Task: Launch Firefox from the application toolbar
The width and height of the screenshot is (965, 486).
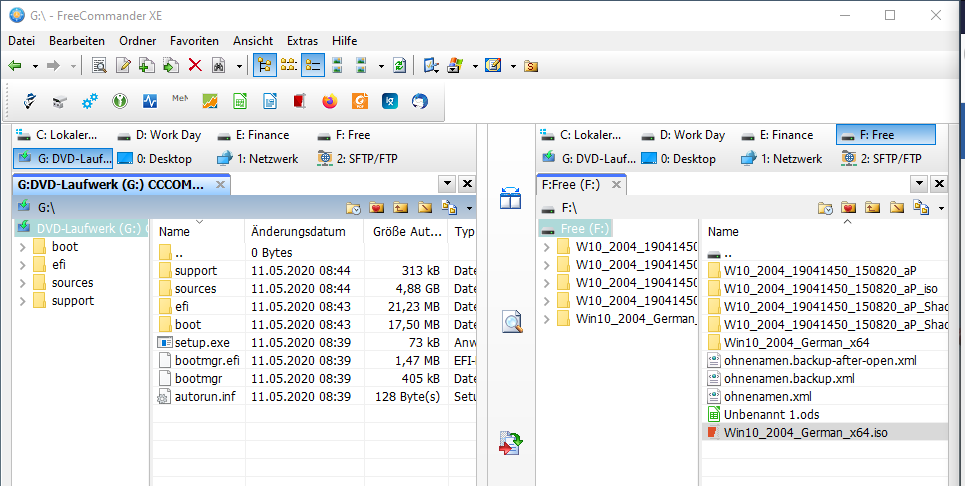Action: [330, 101]
